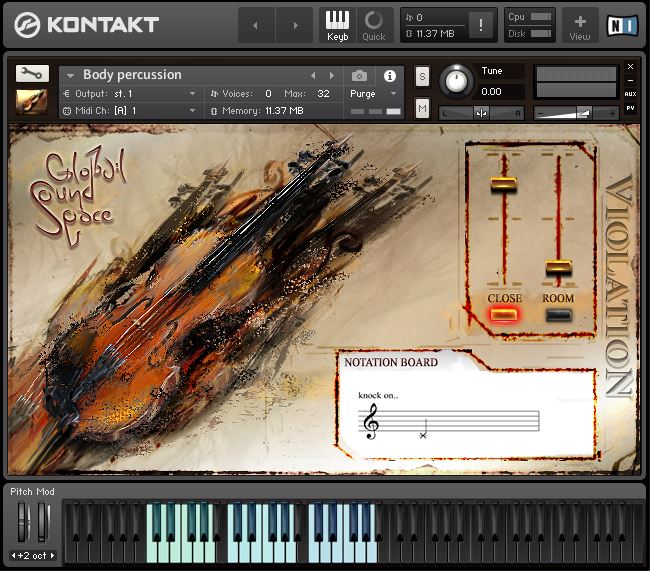Open the View menu

pos(580,27)
